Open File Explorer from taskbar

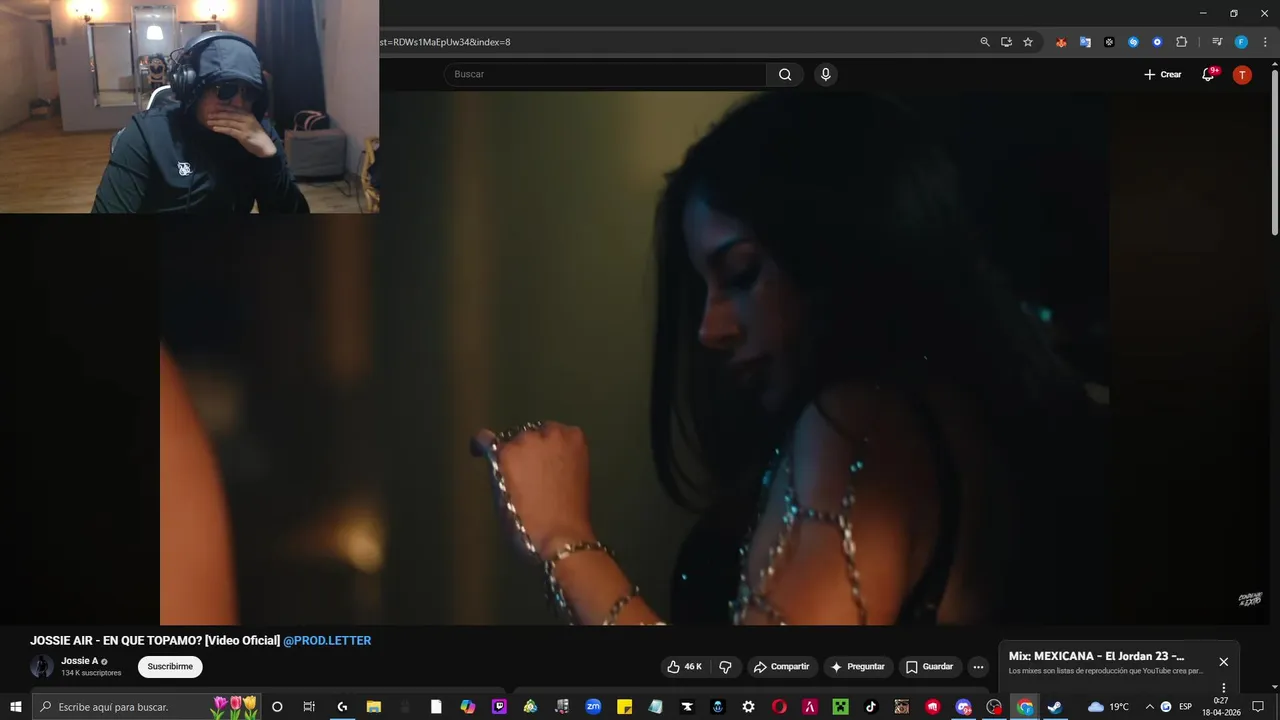pyautogui.click(x=374, y=707)
